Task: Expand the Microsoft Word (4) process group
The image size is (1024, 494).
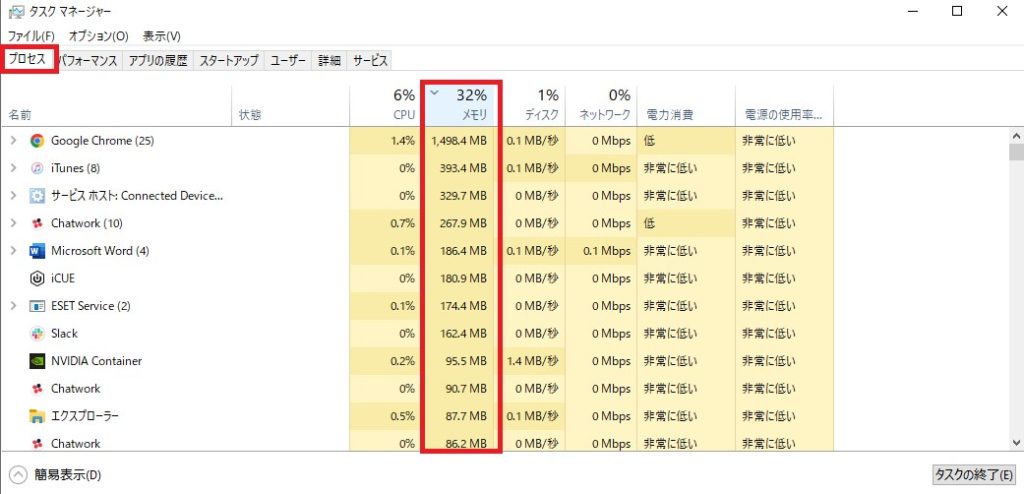Action: click(13, 251)
